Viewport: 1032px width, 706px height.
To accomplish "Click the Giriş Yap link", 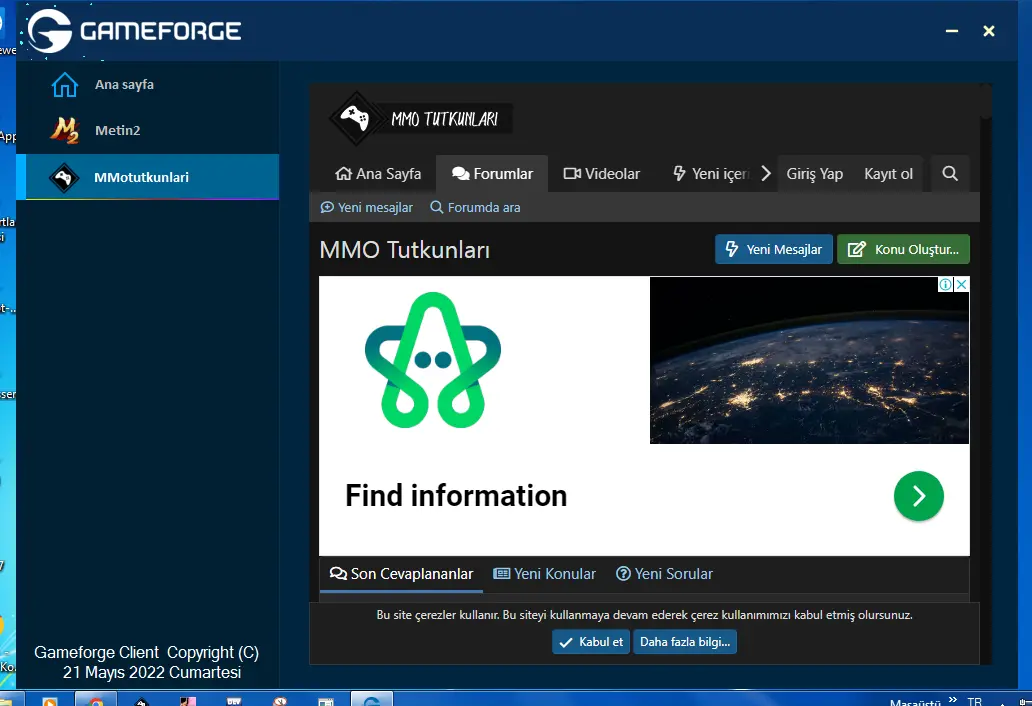I will tap(814, 174).
